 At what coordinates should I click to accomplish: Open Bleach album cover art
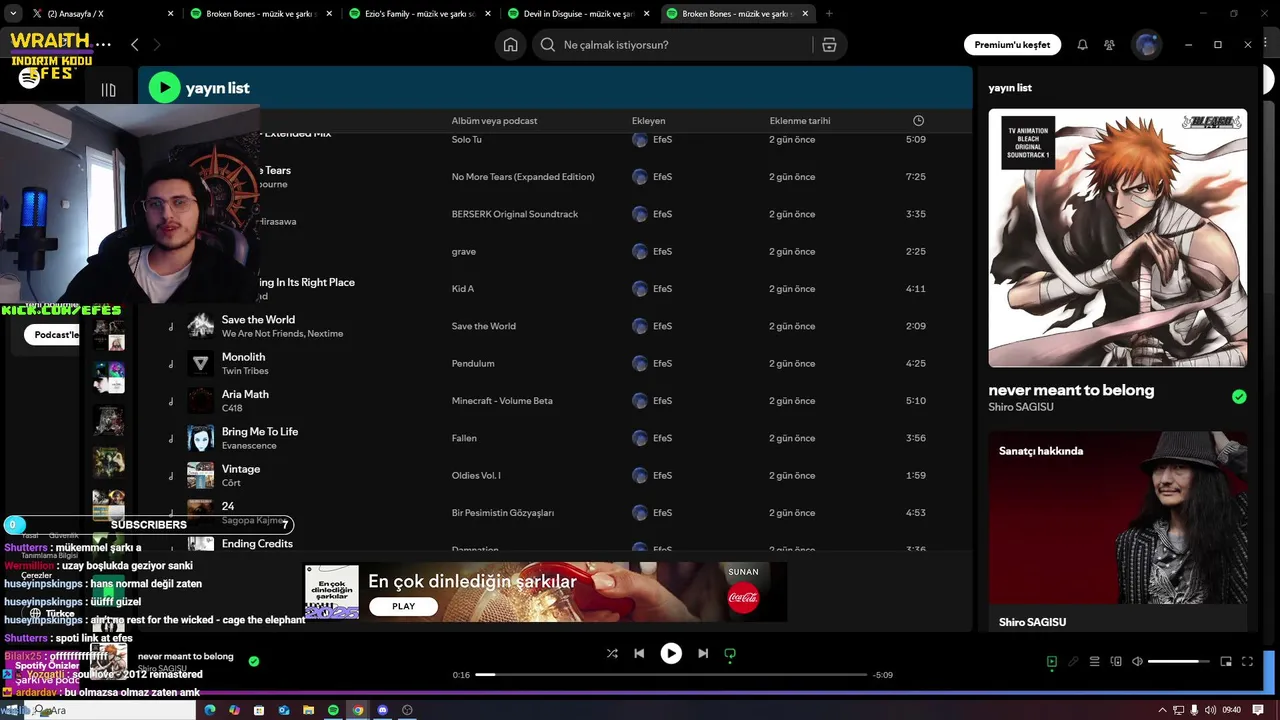pyautogui.click(x=1117, y=238)
